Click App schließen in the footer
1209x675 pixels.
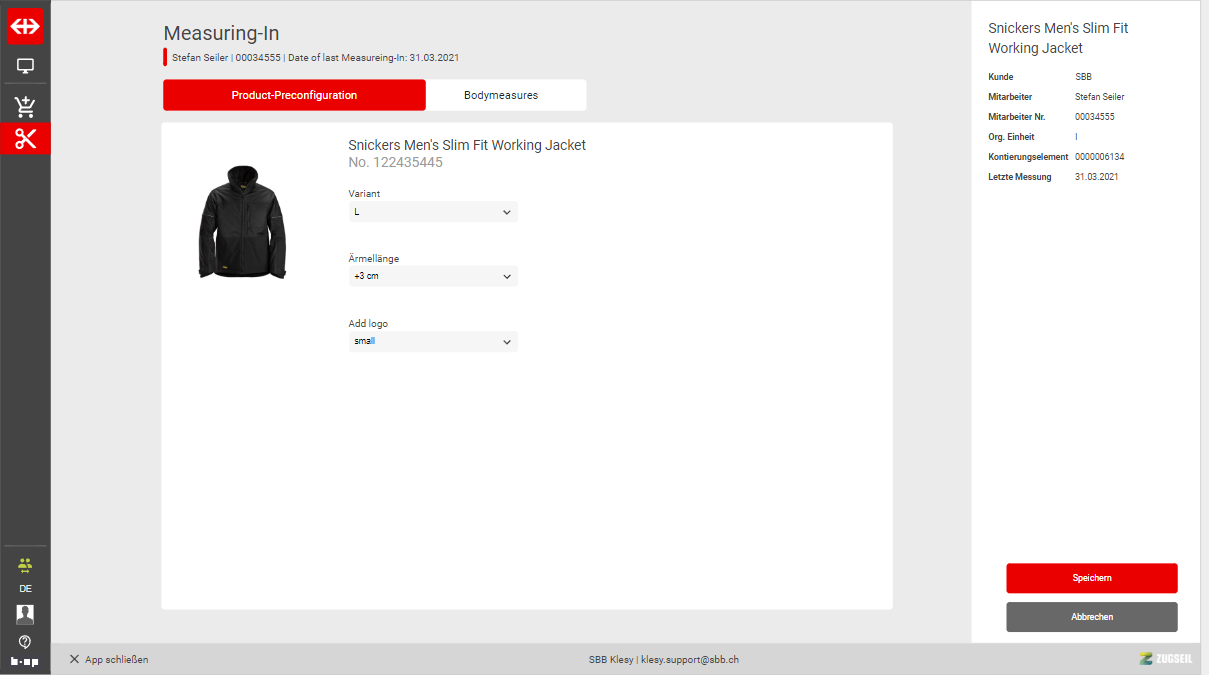pyautogui.click(x=109, y=660)
